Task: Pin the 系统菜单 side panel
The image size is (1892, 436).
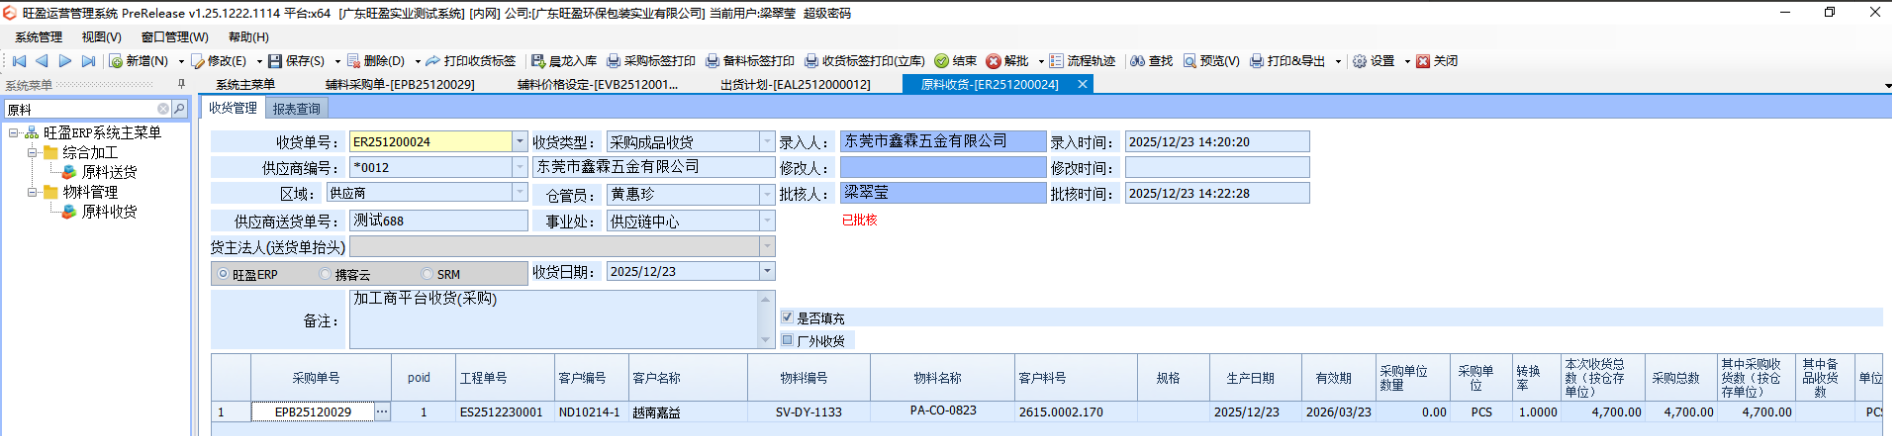Action: [x=181, y=85]
